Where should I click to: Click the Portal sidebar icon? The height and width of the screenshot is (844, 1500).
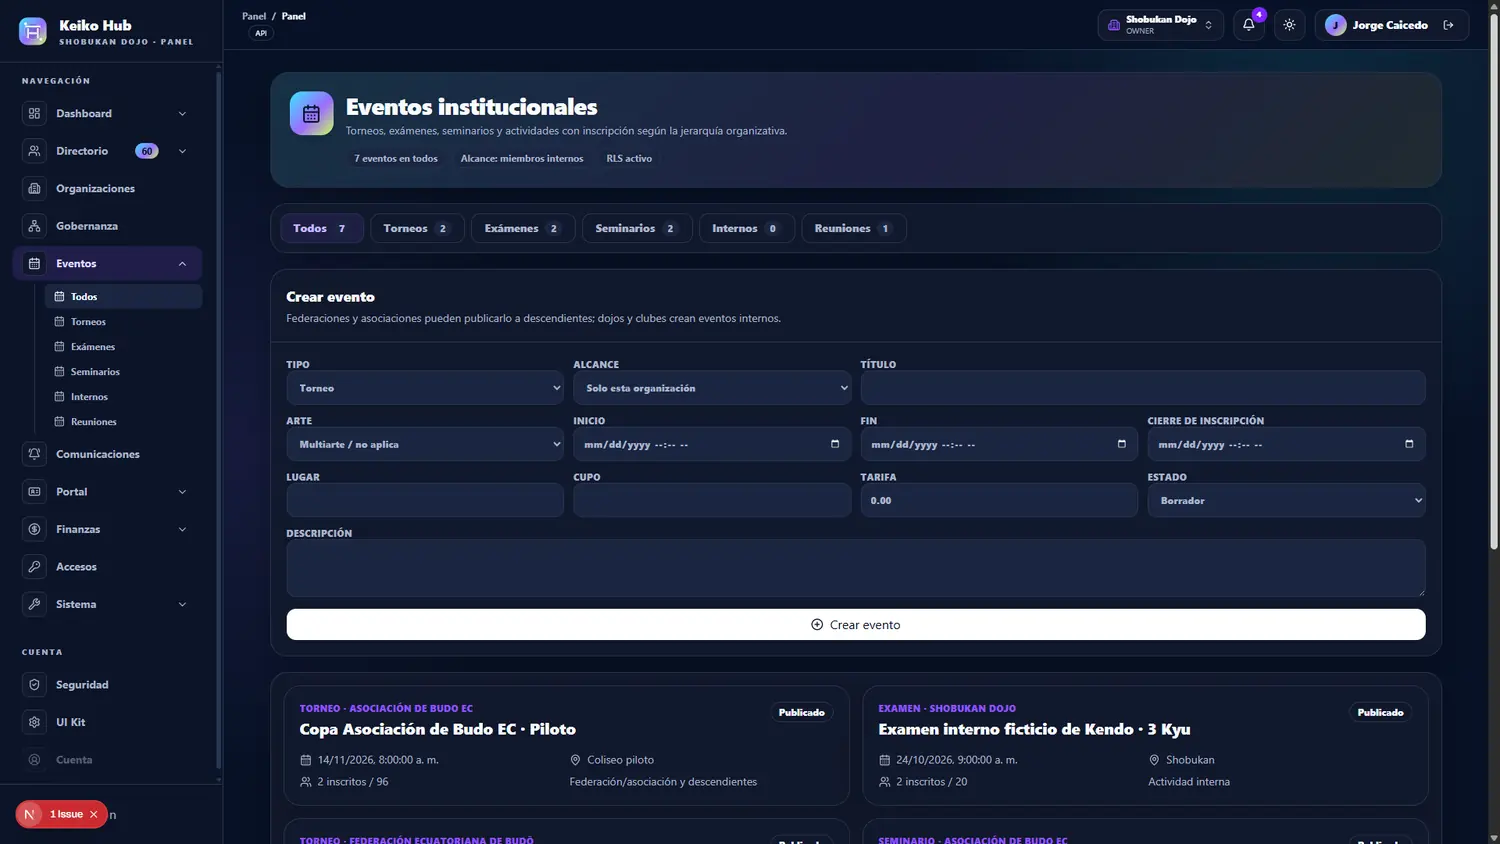point(34,492)
